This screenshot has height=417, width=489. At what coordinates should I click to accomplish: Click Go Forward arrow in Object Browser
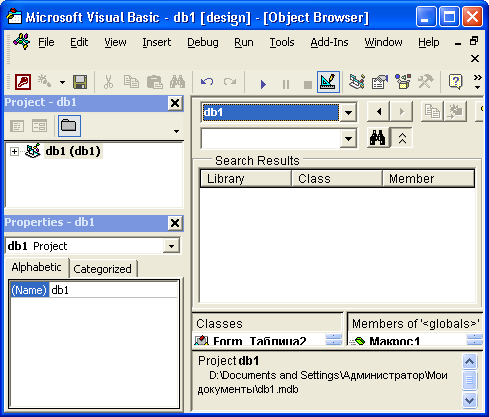pyautogui.click(x=401, y=112)
